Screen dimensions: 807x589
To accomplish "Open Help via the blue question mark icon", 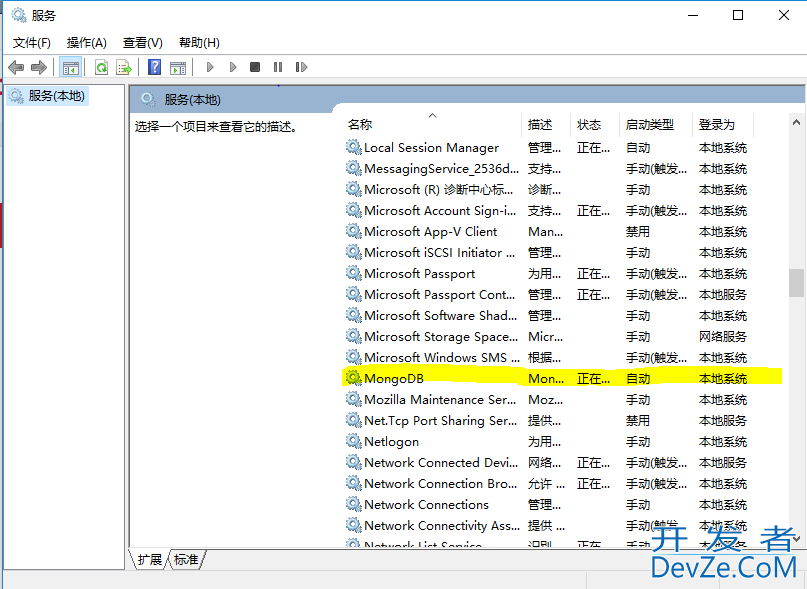I will [155, 67].
